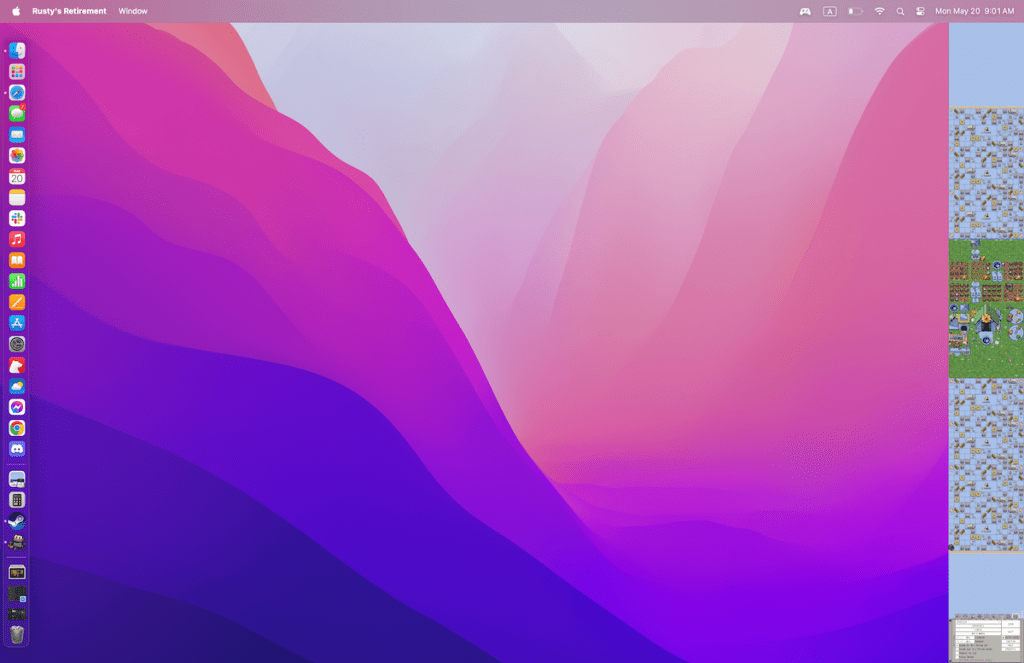Click Rusty's Retirement robot icon in dock
1024x663 pixels.
click(17, 542)
